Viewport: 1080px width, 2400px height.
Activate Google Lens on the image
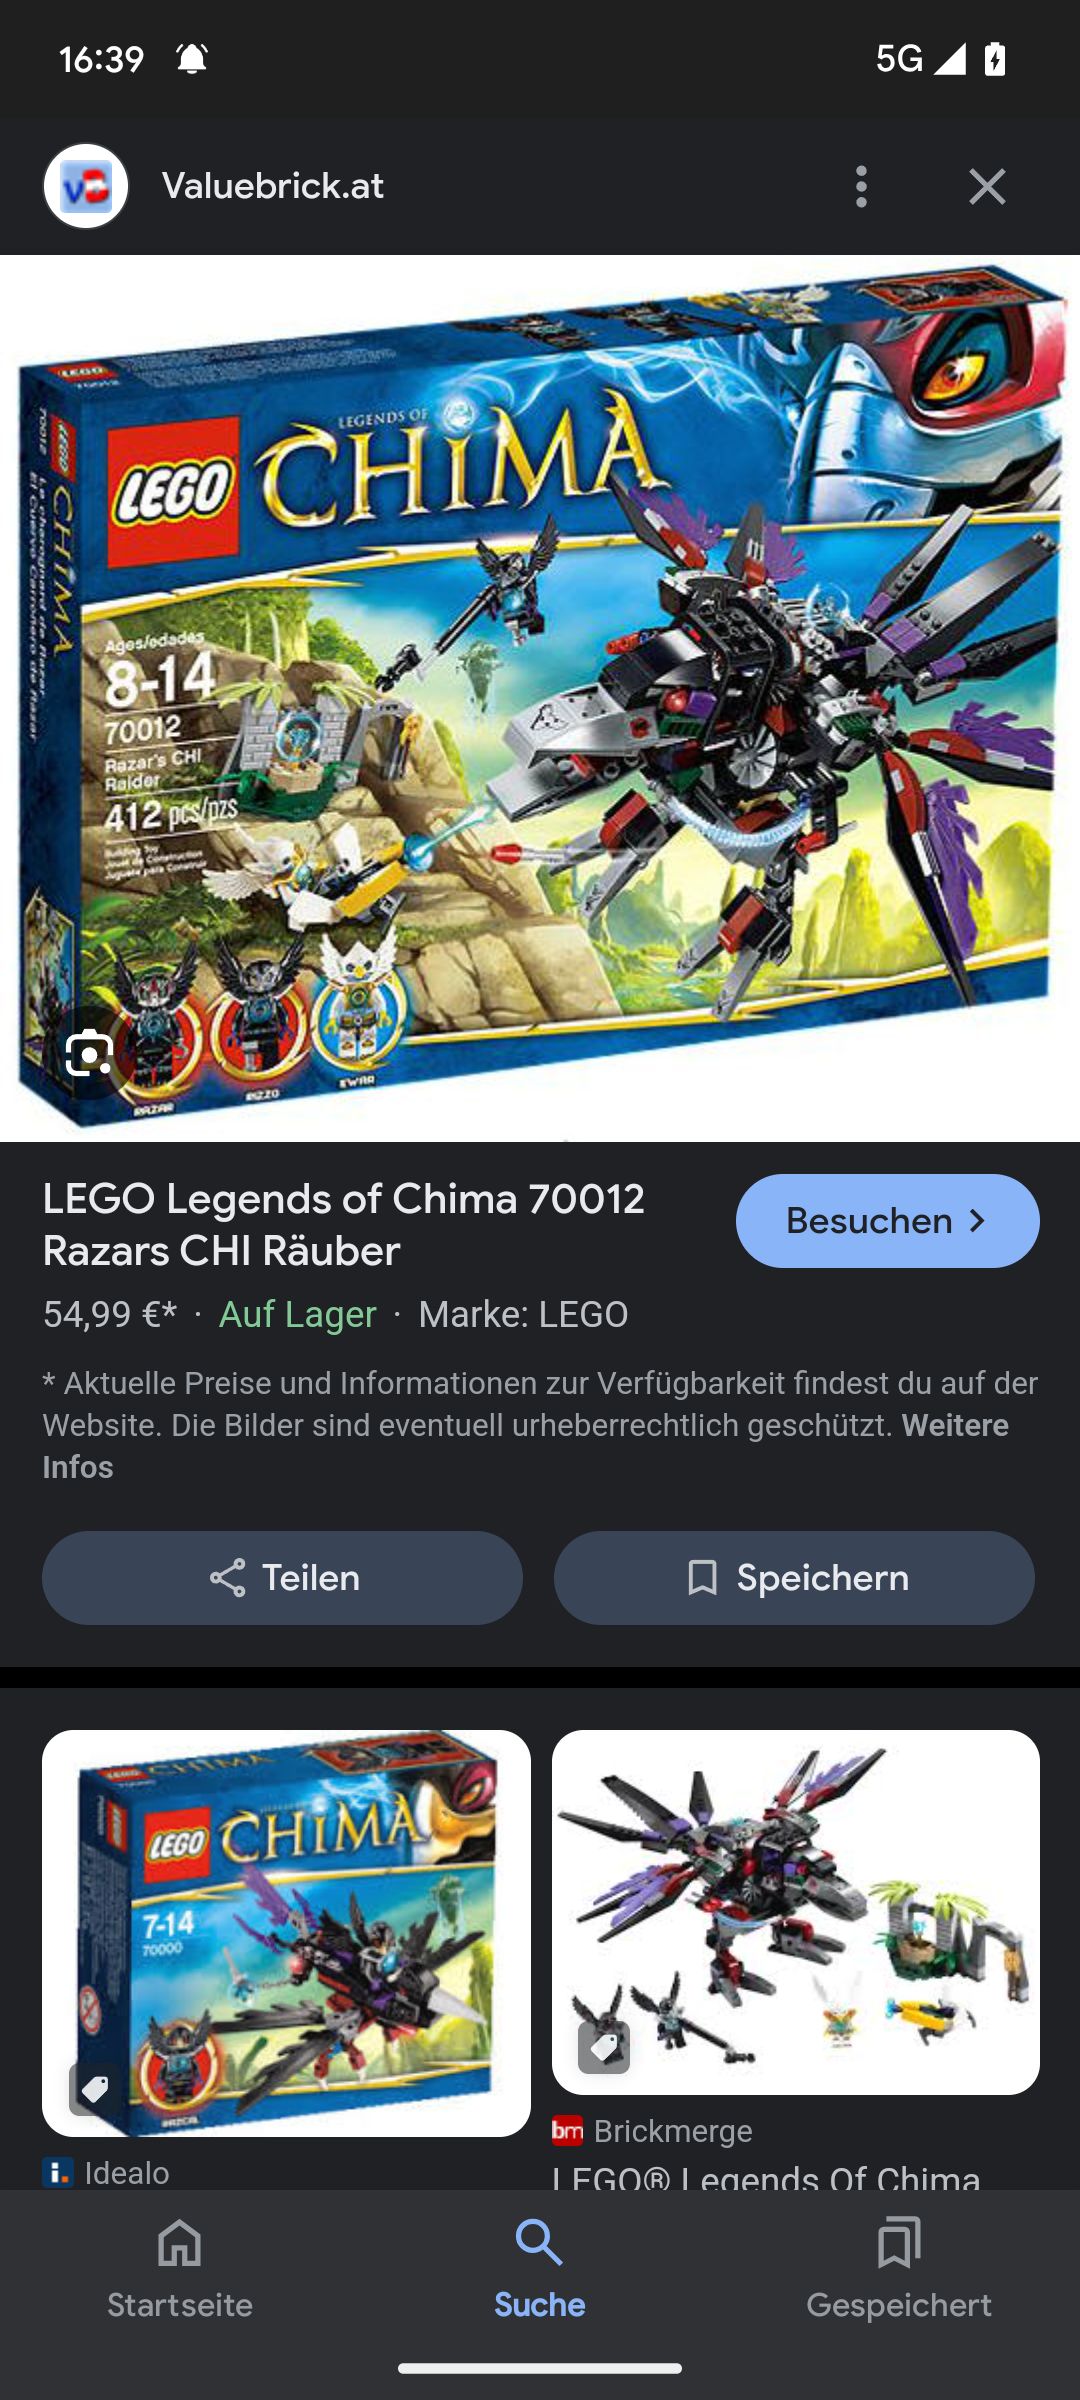(89, 1054)
